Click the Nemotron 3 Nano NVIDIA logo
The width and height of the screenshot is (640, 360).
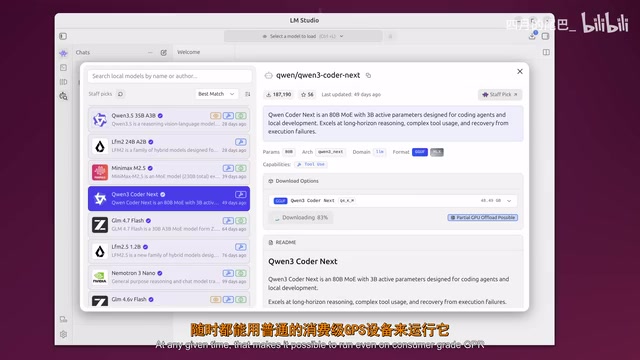100,277
